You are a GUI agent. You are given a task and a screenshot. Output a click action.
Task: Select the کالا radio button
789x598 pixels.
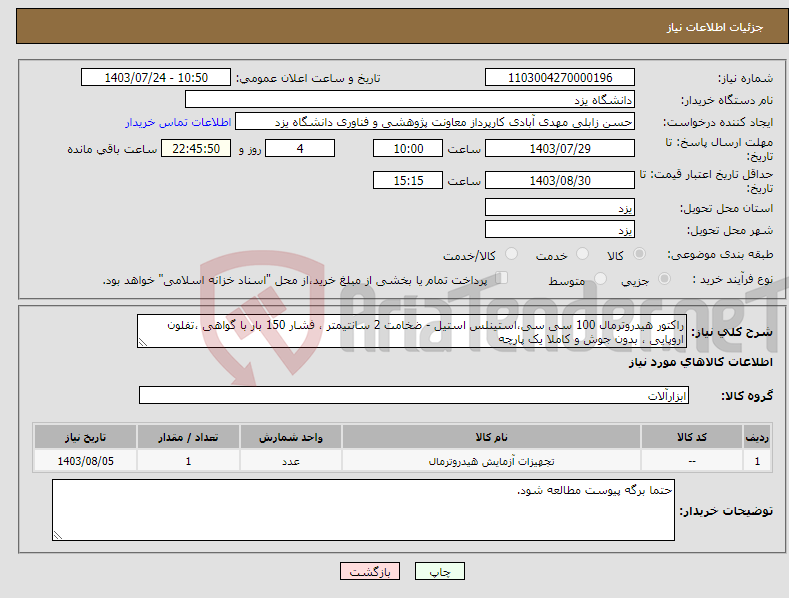point(639,254)
